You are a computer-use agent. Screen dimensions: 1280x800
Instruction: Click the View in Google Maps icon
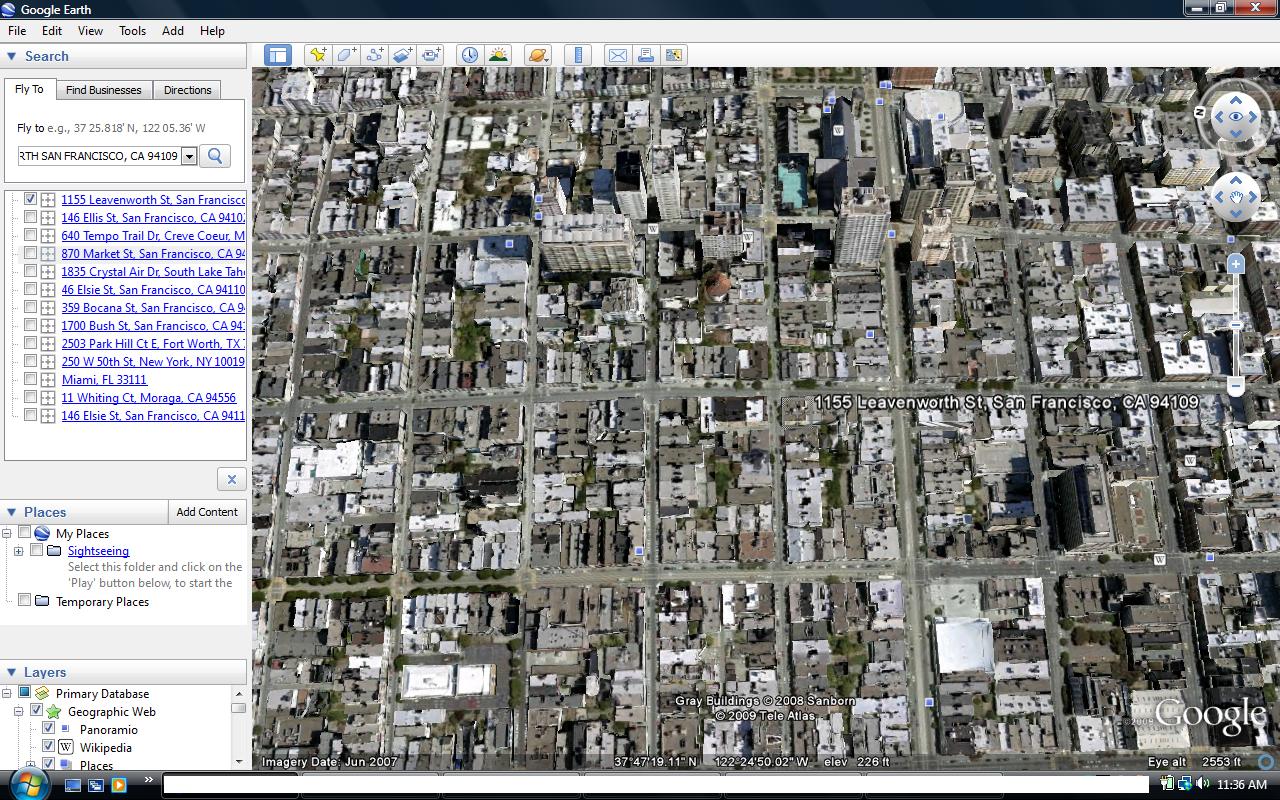pos(674,55)
